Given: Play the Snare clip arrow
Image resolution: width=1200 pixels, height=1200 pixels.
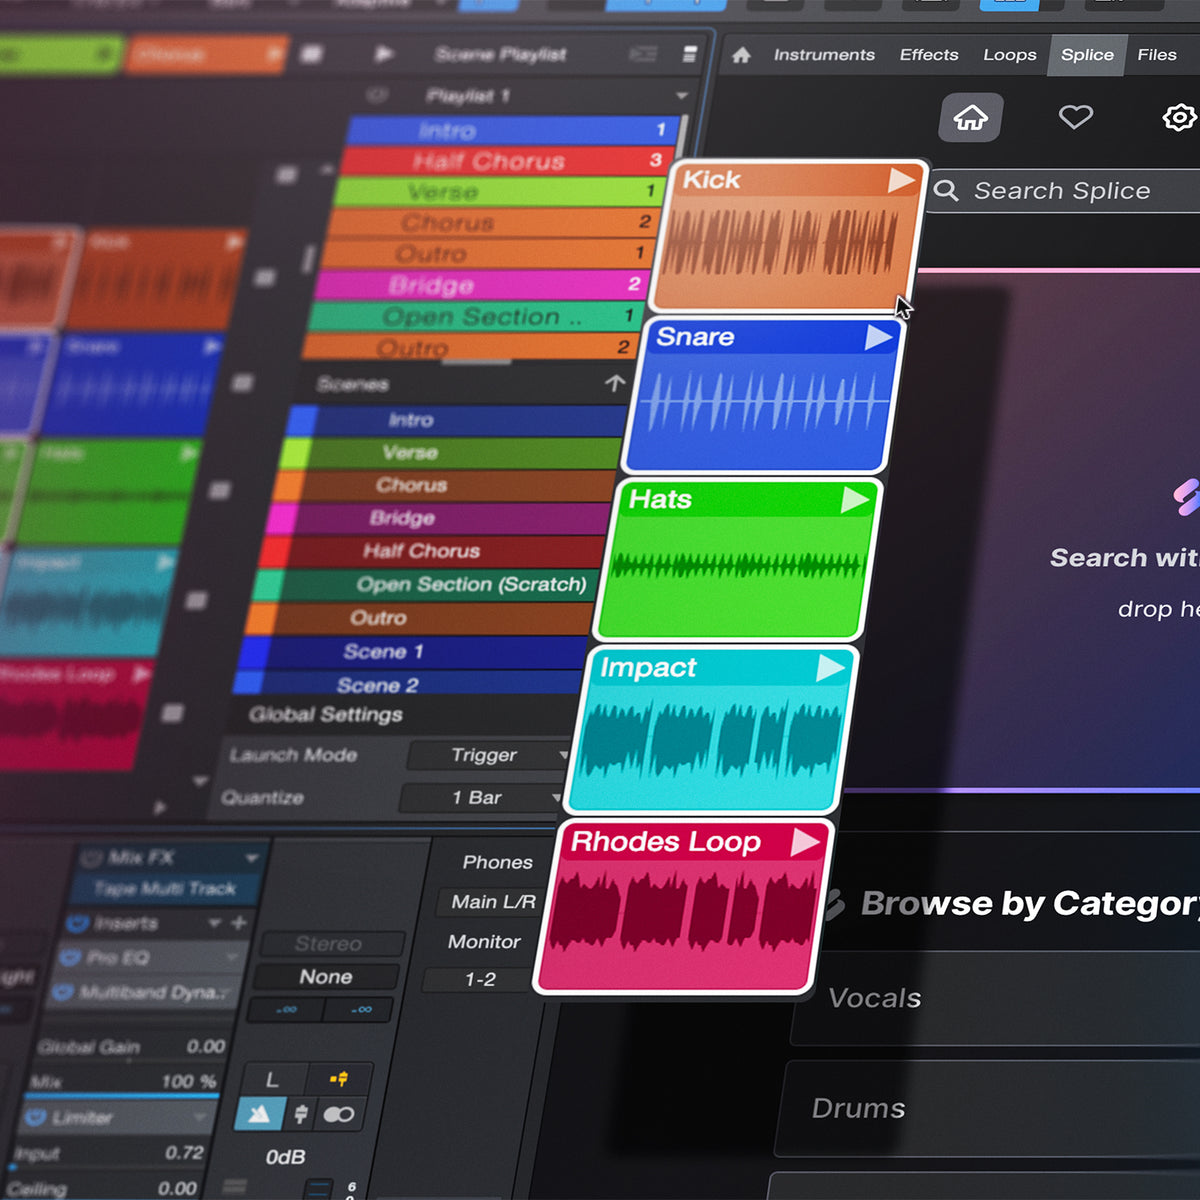Looking at the screenshot, I should pyautogui.click(x=878, y=338).
